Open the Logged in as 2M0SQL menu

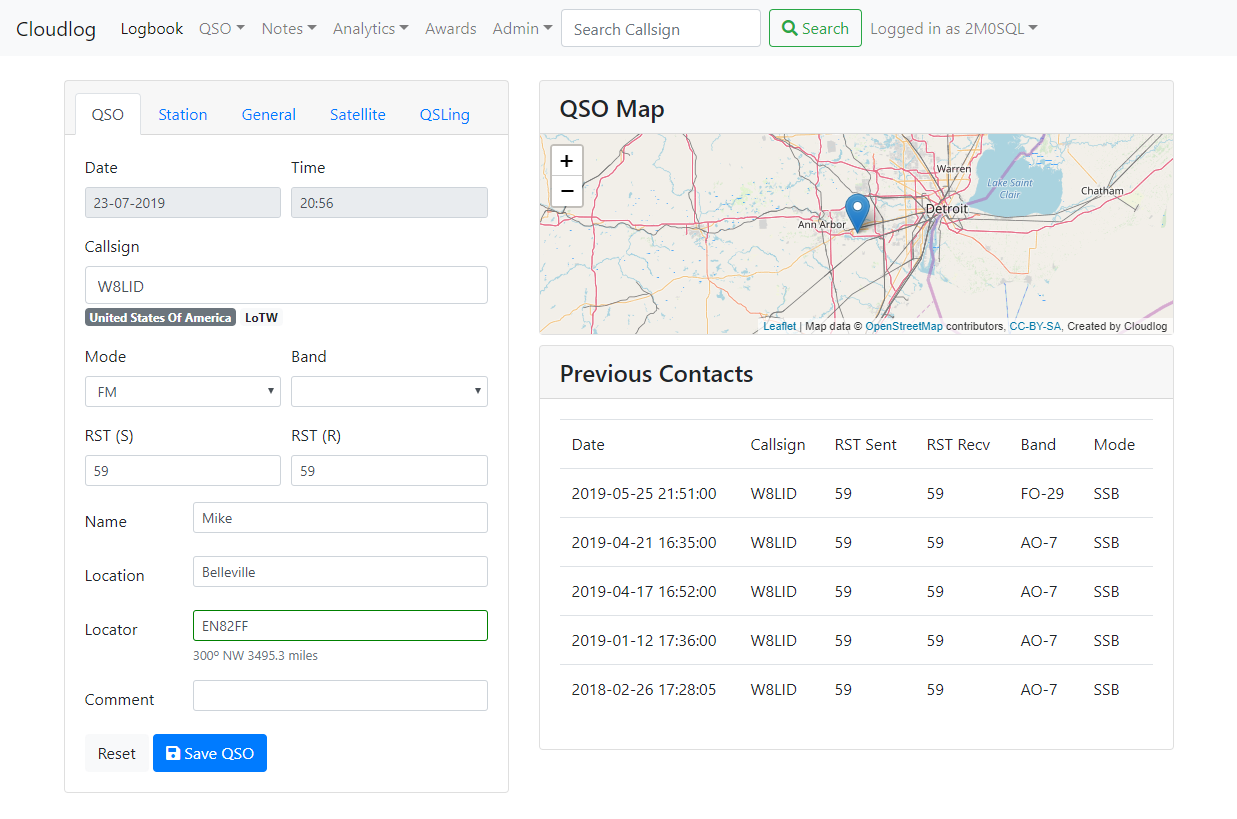(954, 29)
